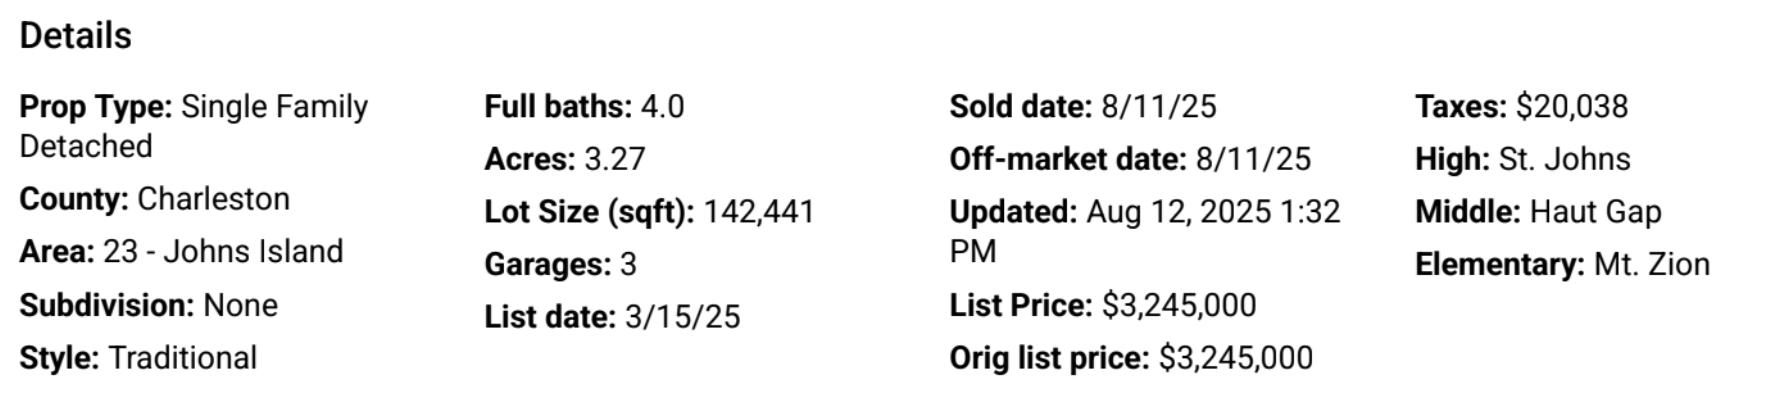Click the Details section heading

tap(76, 36)
